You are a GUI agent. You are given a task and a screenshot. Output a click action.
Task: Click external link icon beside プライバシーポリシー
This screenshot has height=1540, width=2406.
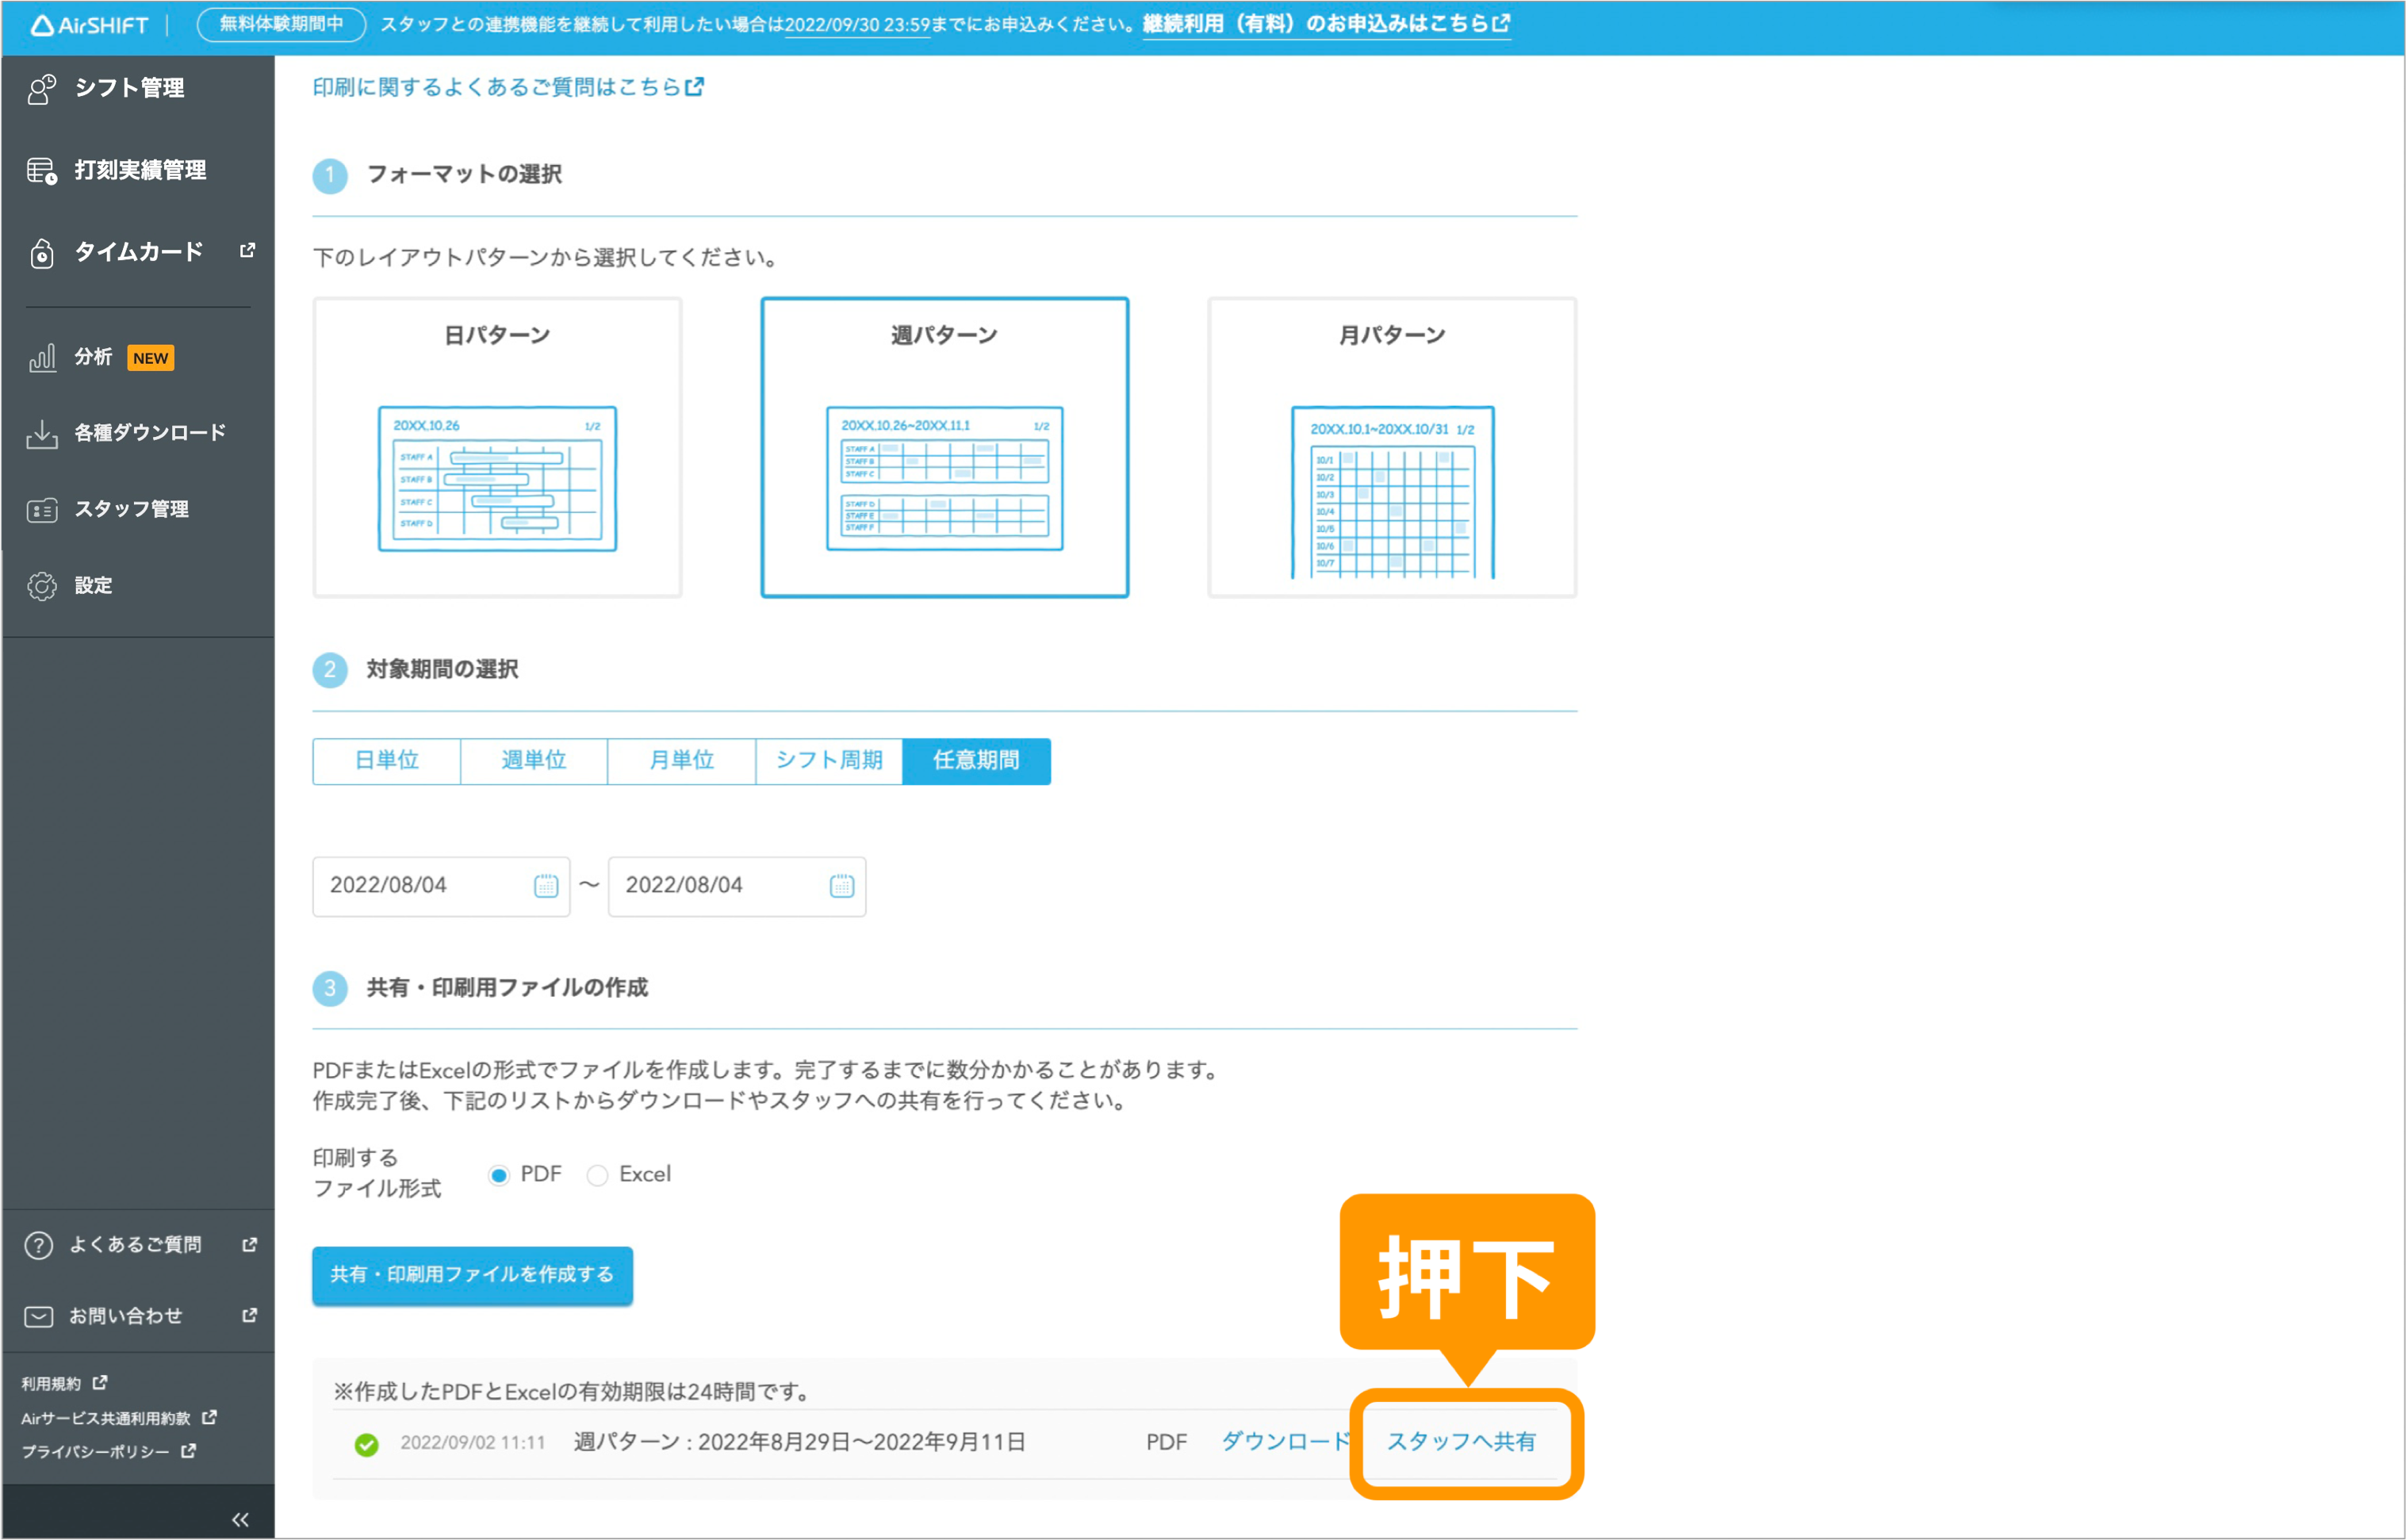pos(189,1451)
